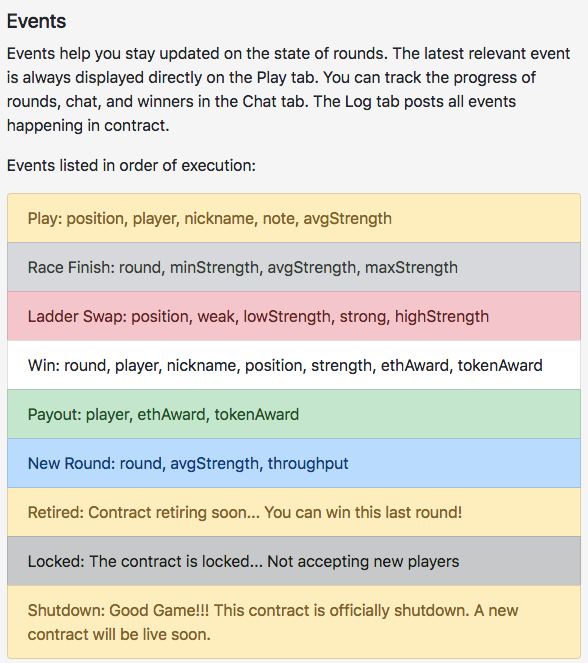This screenshot has width=588, height=663.
Task: Click tokenAward in the Win row
Action: click(500, 365)
